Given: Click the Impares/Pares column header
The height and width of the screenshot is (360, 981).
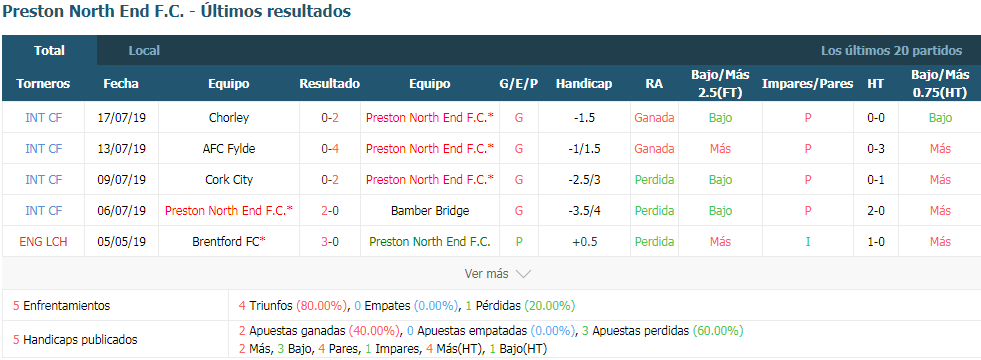Looking at the screenshot, I should pyautogui.click(x=807, y=84).
